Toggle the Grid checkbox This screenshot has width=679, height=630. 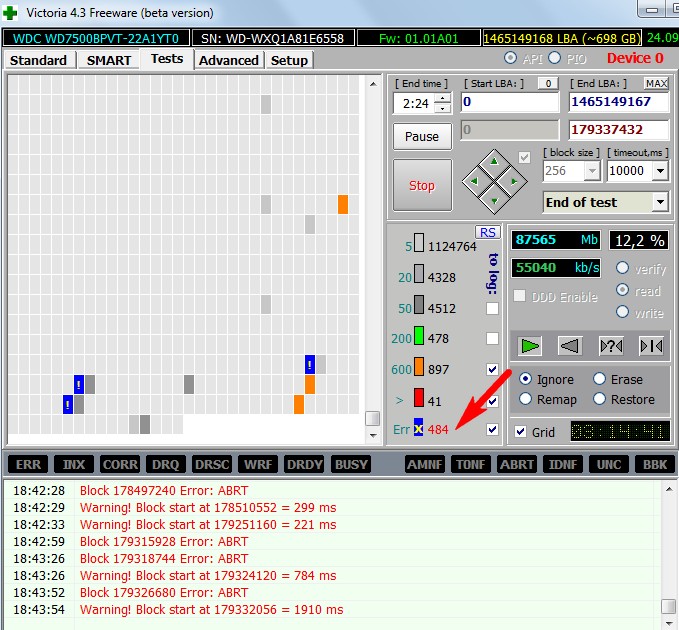pos(520,432)
